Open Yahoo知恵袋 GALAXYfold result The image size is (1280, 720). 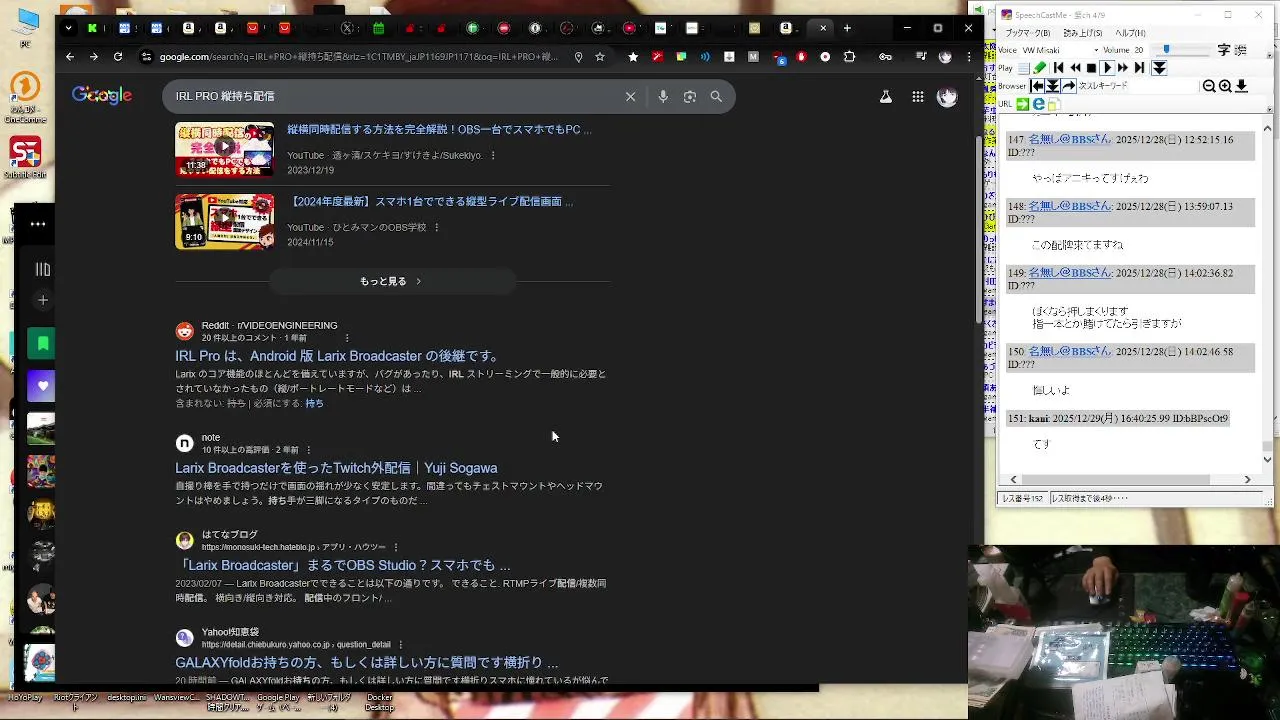(x=367, y=662)
